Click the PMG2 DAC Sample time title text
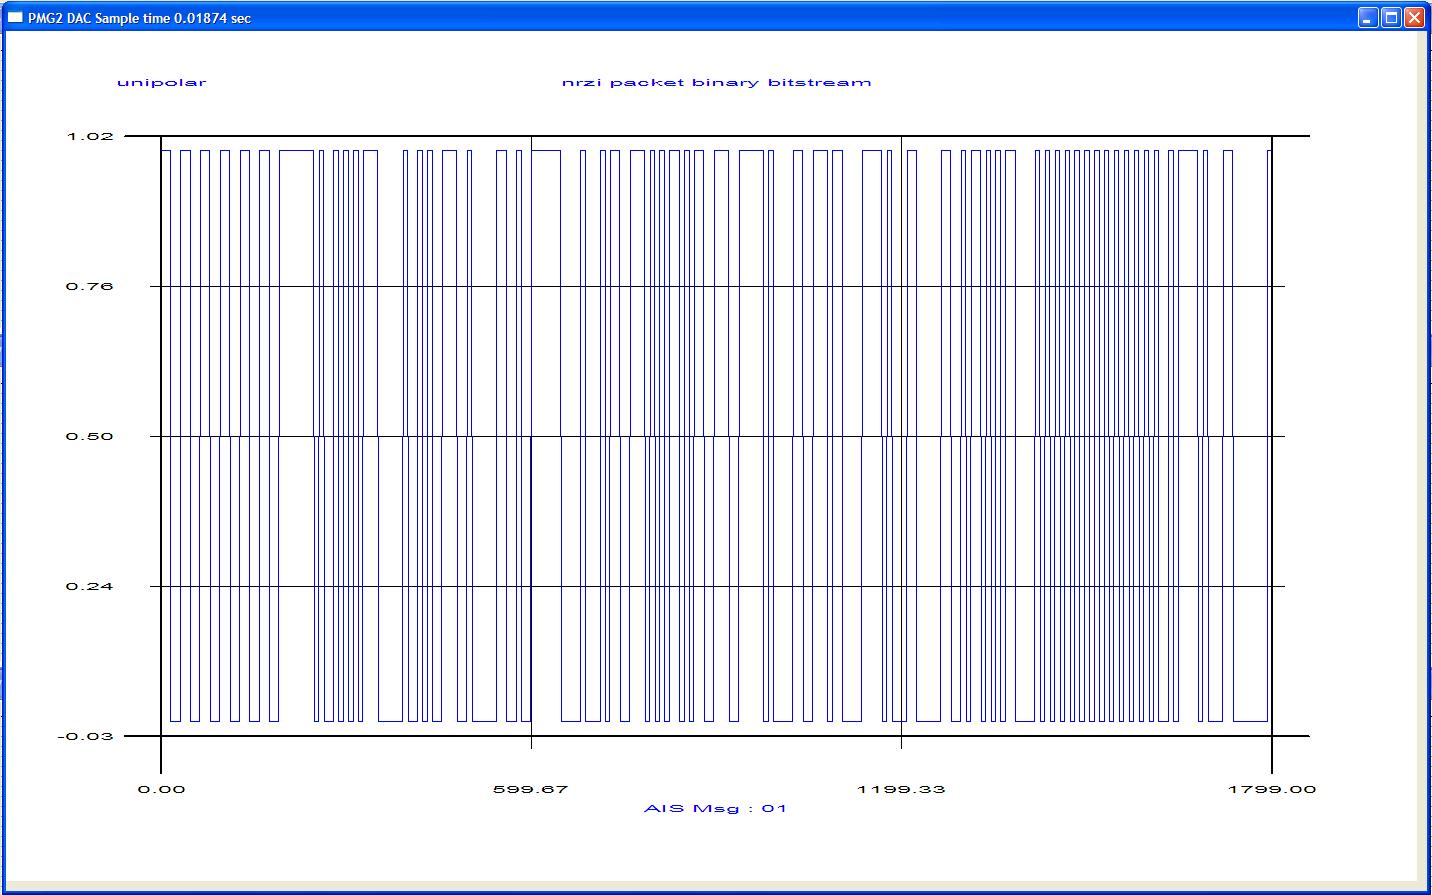 coord(139,18)
